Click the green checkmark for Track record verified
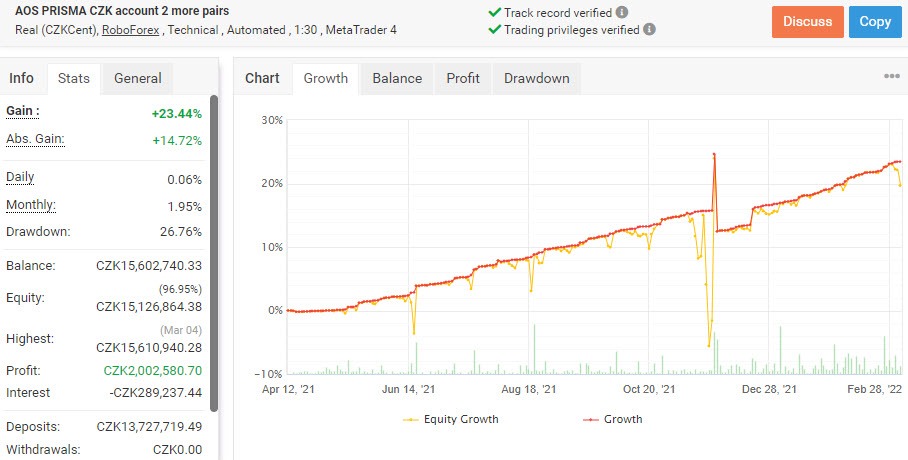The image size is (908, 460). tap(495, 12)
